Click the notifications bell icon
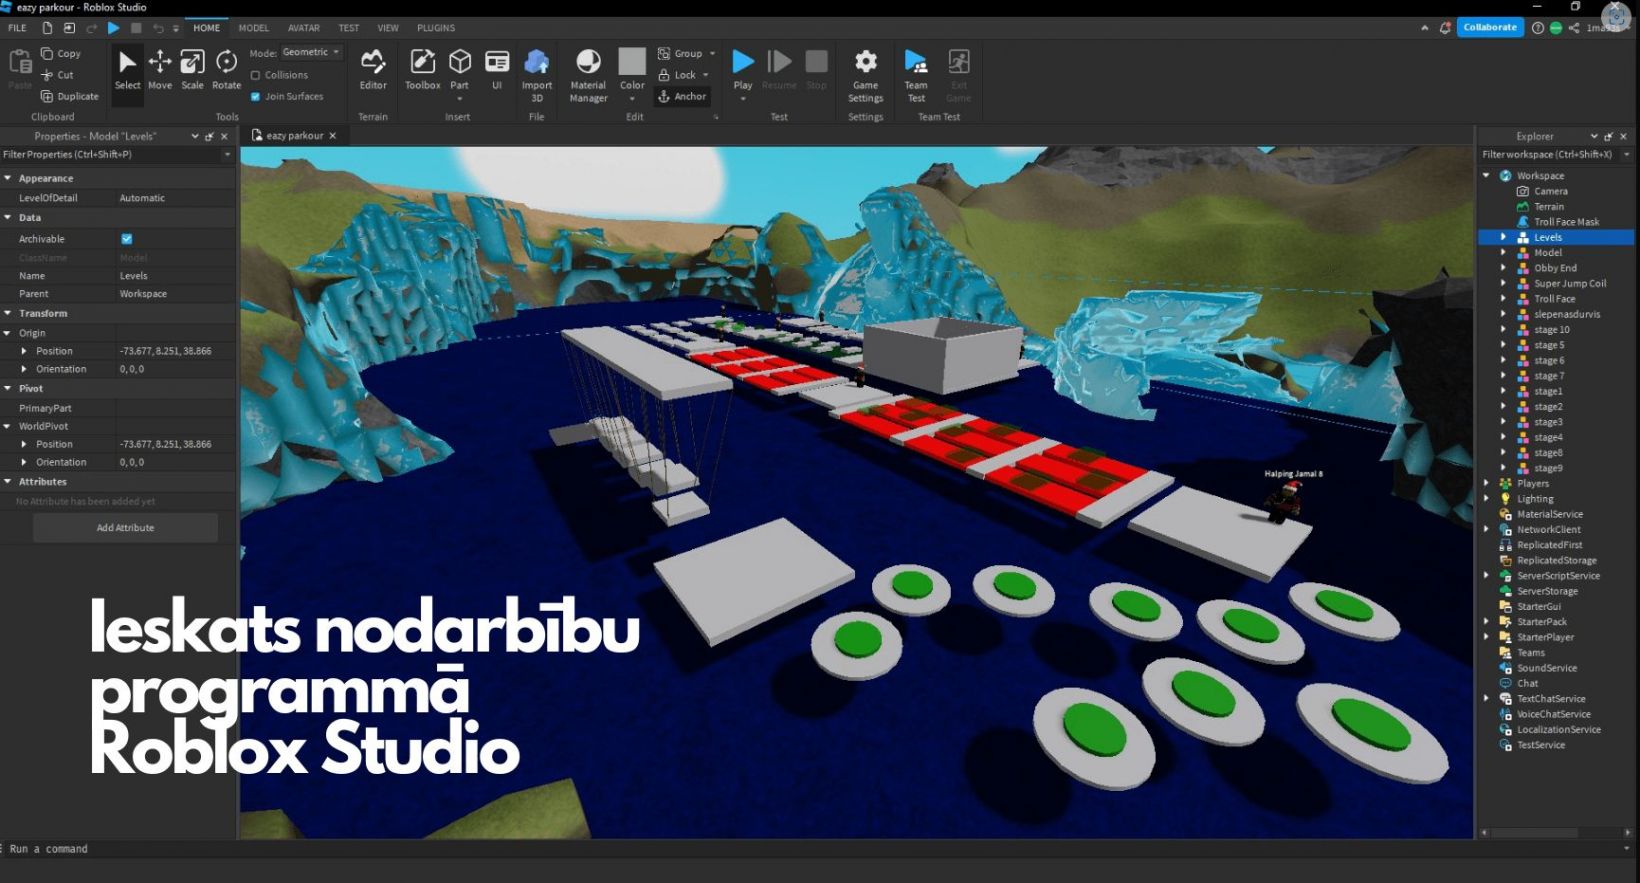The height and width of the screenshot is (883, 1640). 1445,28
